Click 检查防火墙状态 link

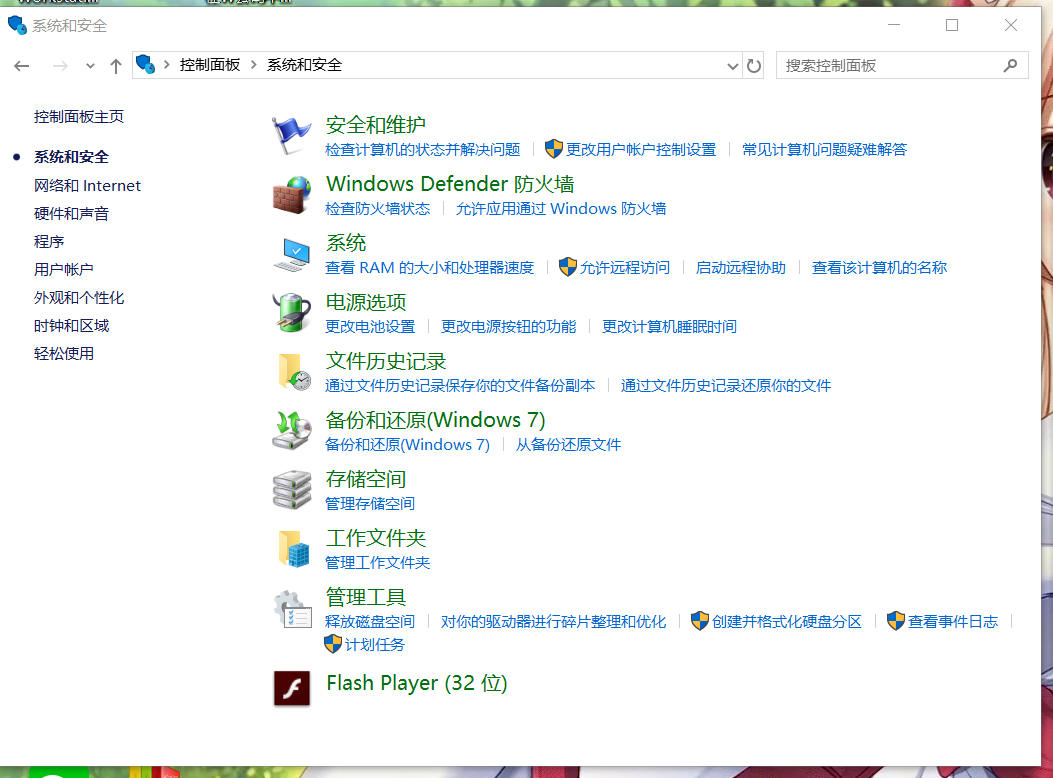[x=377, y=209]
